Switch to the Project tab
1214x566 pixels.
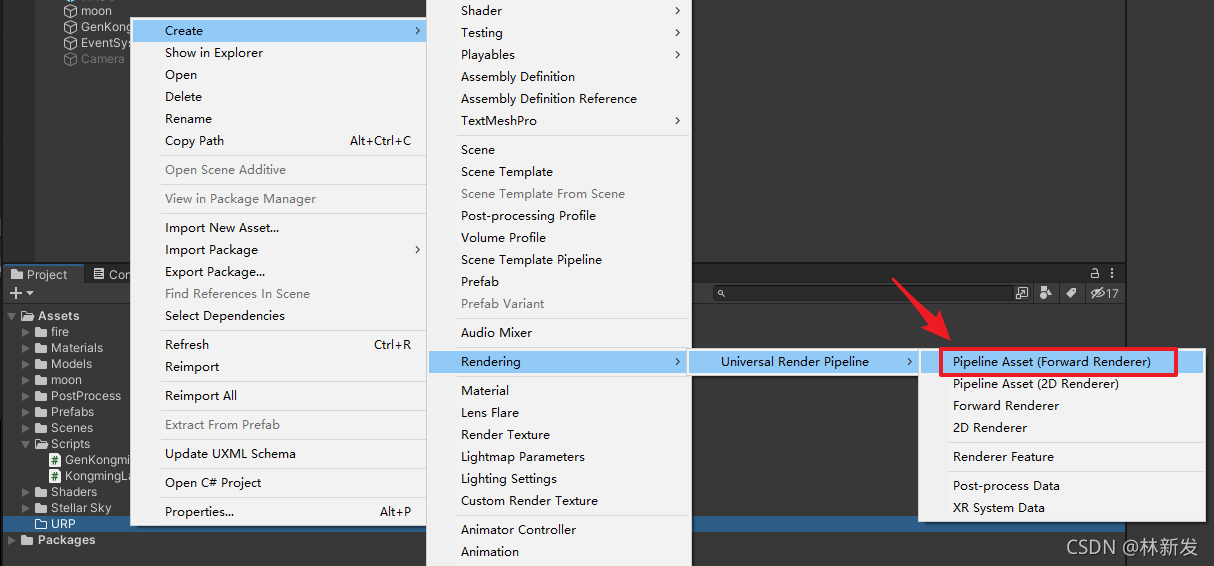point(39,274)
